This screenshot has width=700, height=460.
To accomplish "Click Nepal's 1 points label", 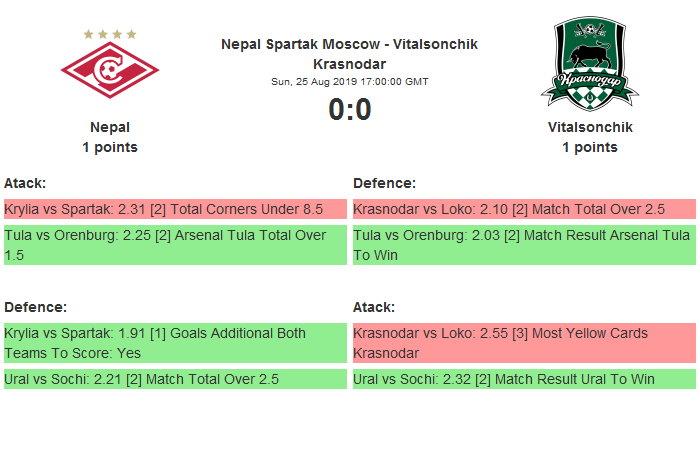I will [110, 147].
